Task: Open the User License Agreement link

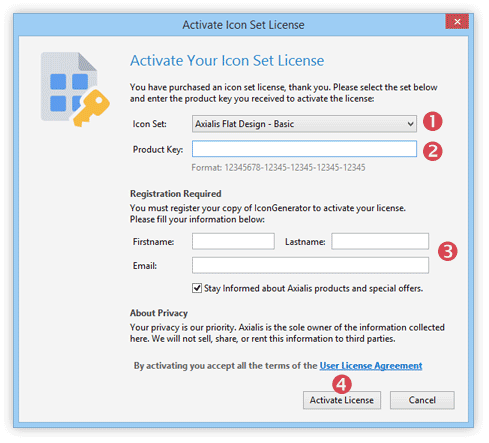Action: [371, 366]
